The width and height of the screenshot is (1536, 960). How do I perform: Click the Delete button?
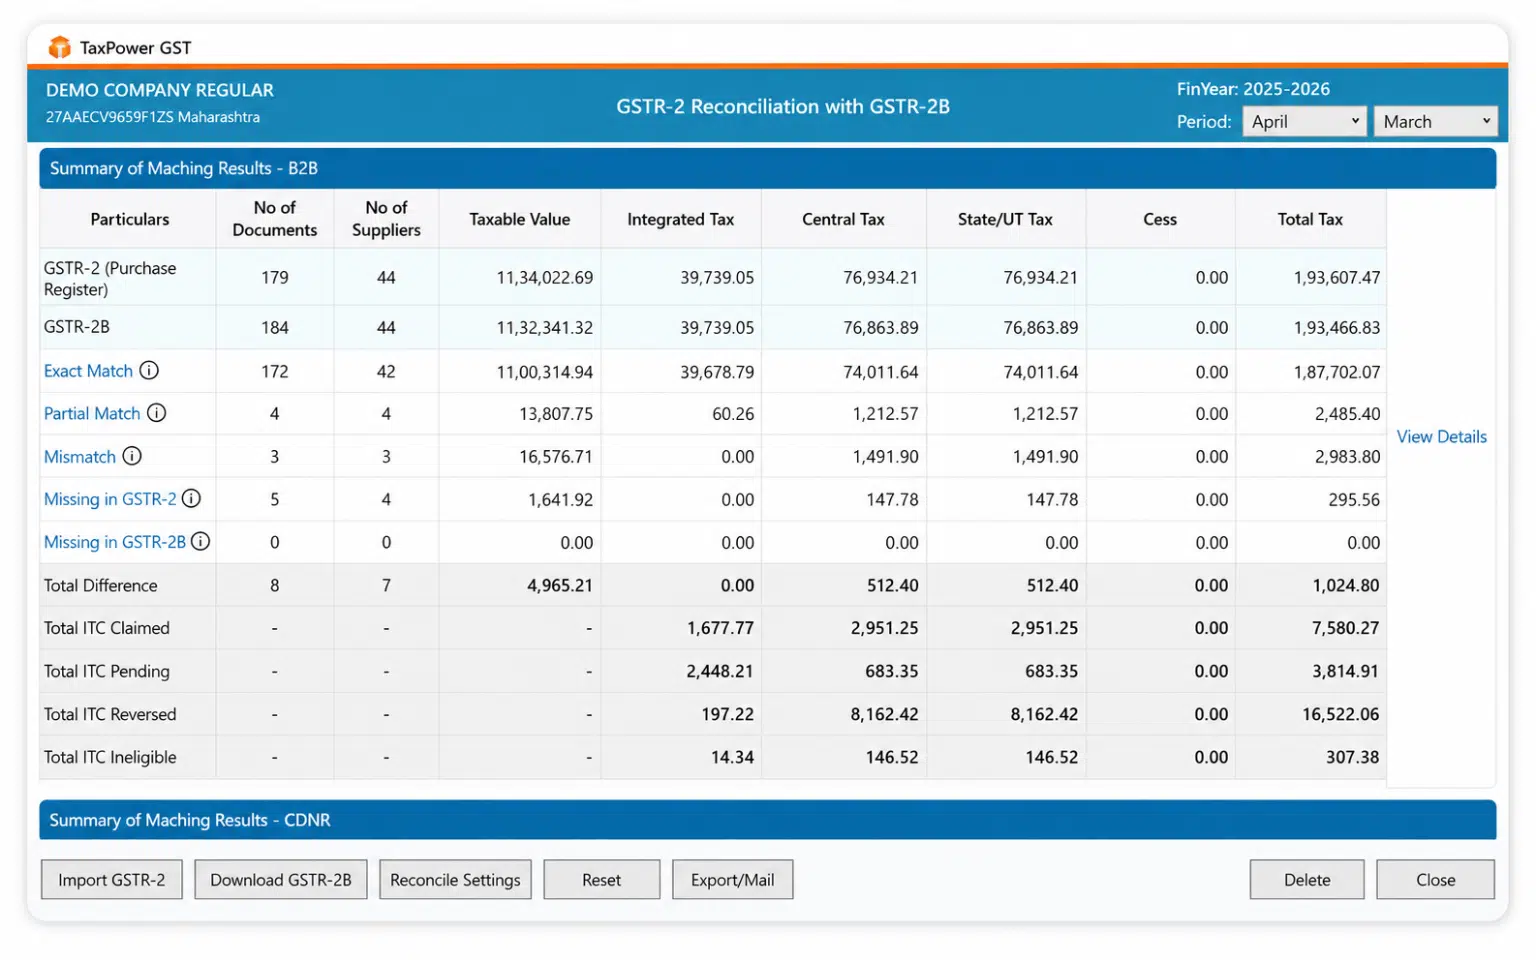(1307, 880)
